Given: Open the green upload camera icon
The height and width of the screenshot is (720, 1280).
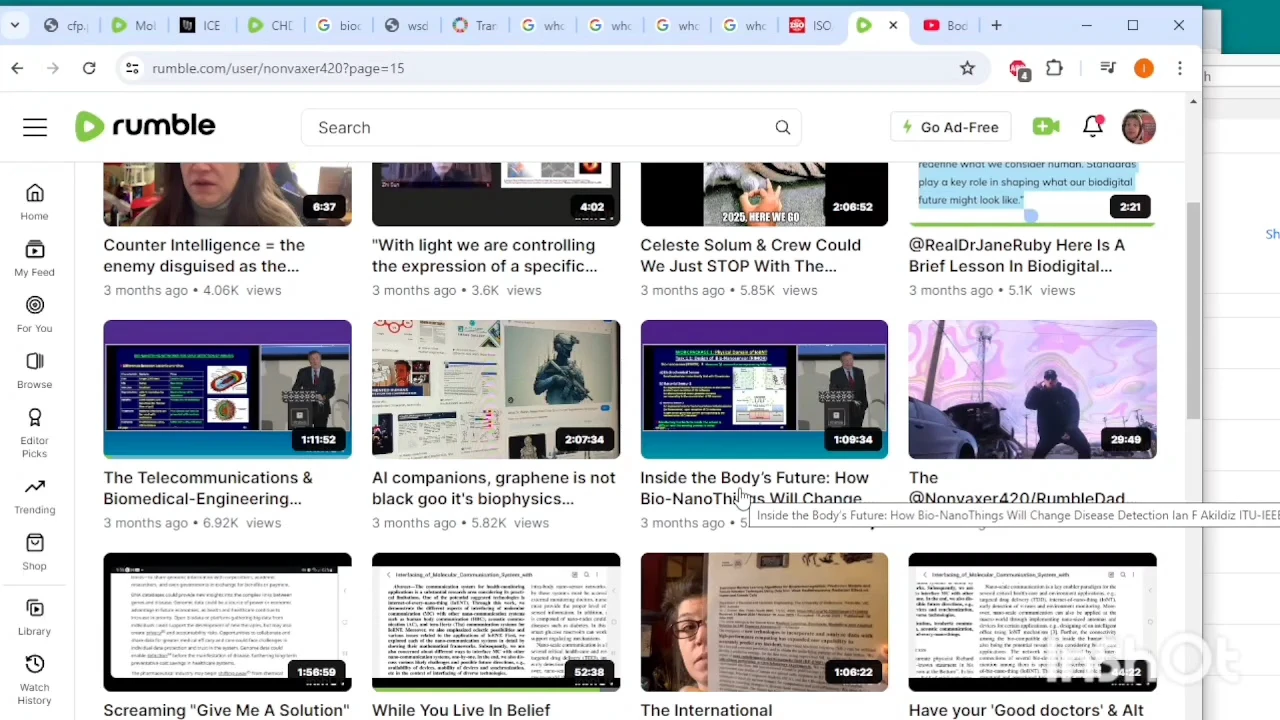Looking at the screenshot, I should pyautogui.click(x=1046, y=127).
